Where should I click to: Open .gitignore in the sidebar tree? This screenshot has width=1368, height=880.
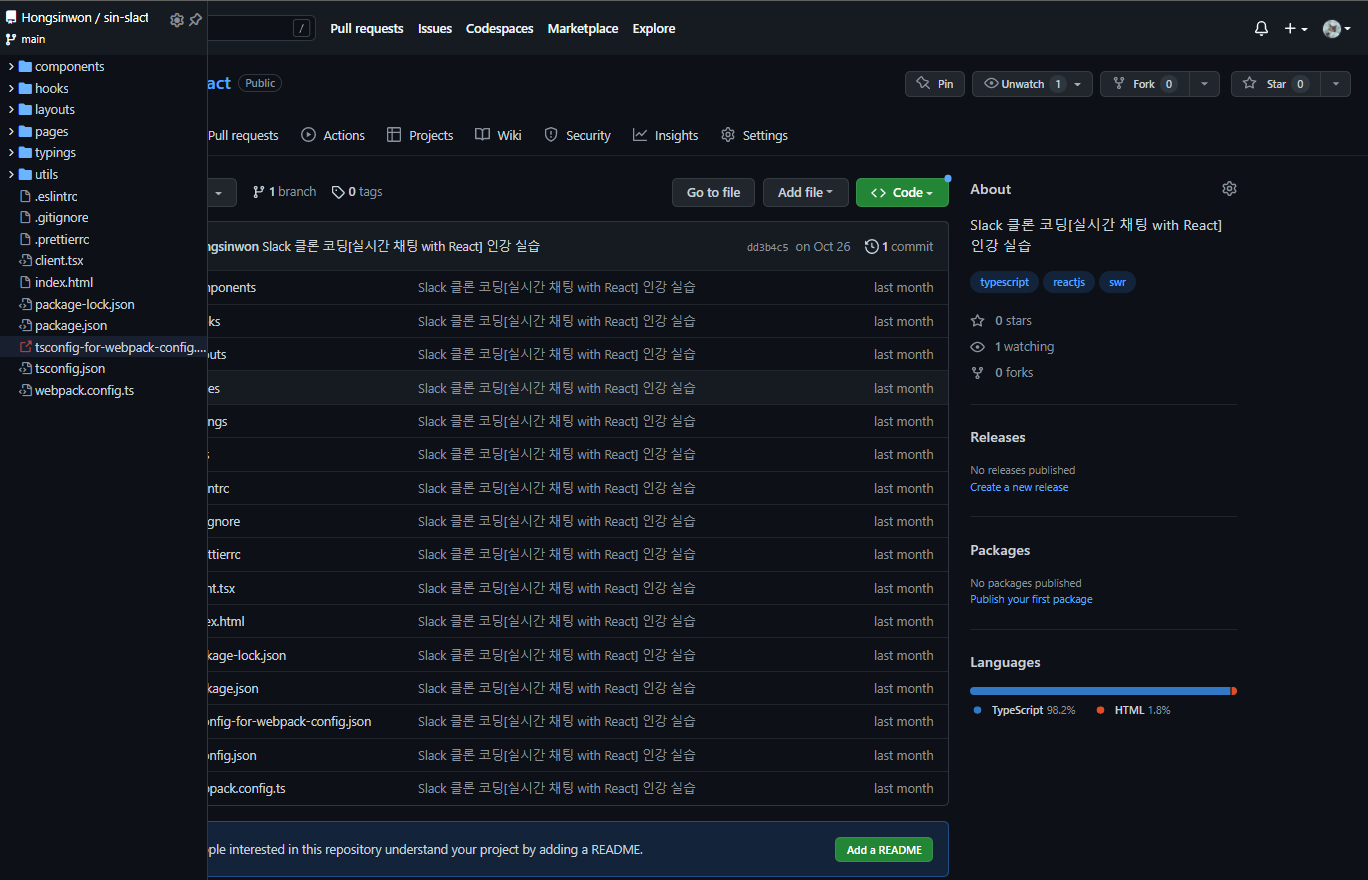tap(61, 218)
